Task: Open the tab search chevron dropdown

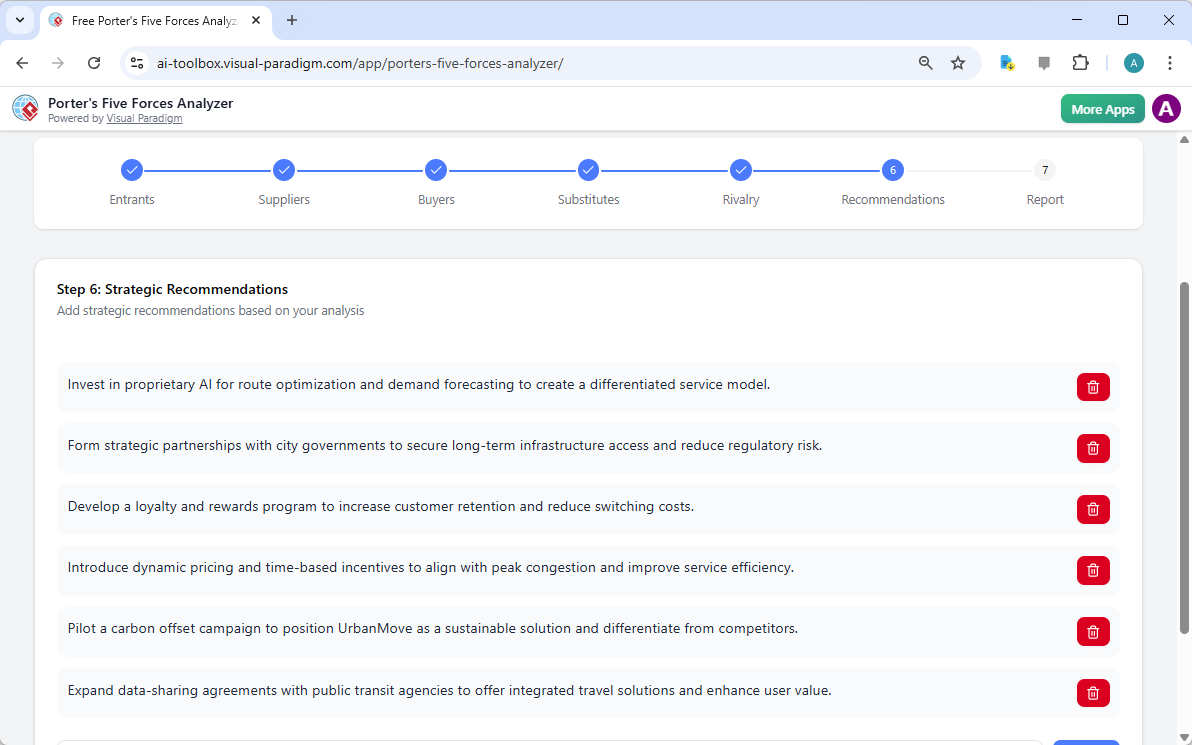Action: 19,20
